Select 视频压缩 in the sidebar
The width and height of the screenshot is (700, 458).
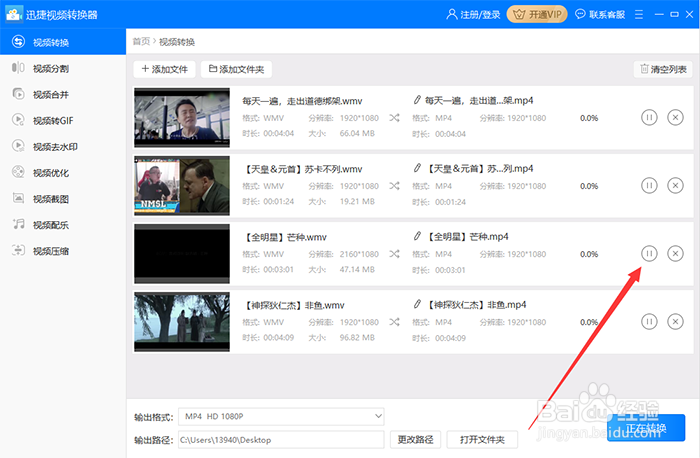click(x=62, y=251)
